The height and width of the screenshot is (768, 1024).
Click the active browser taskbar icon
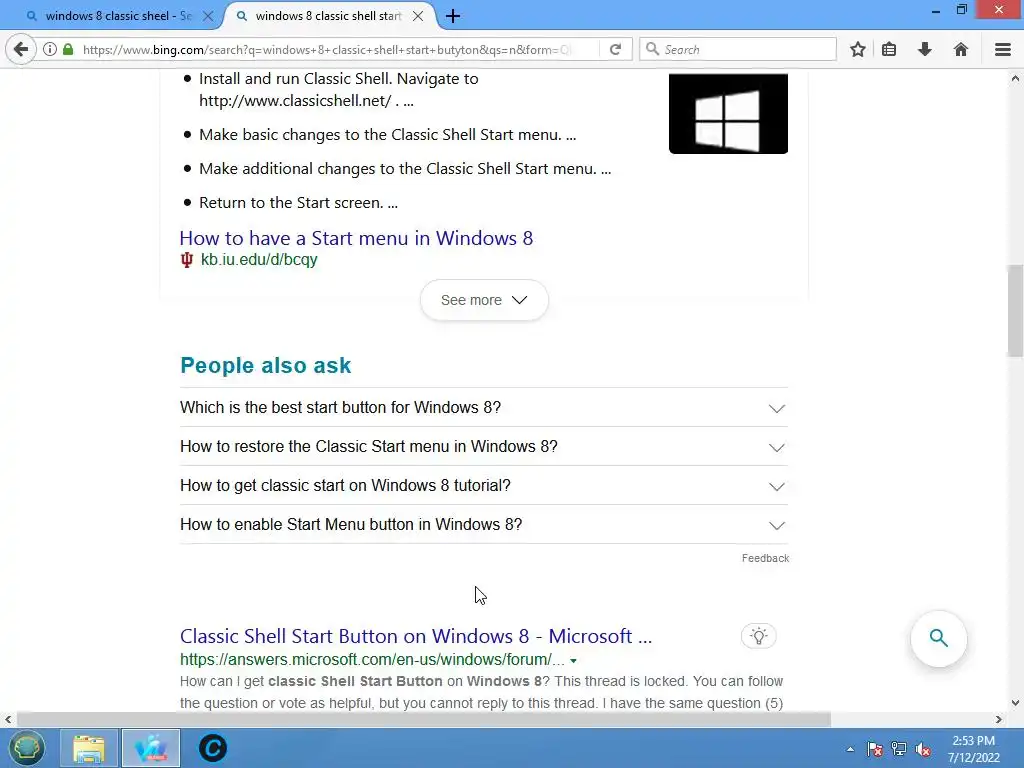(x=151, y=748)
